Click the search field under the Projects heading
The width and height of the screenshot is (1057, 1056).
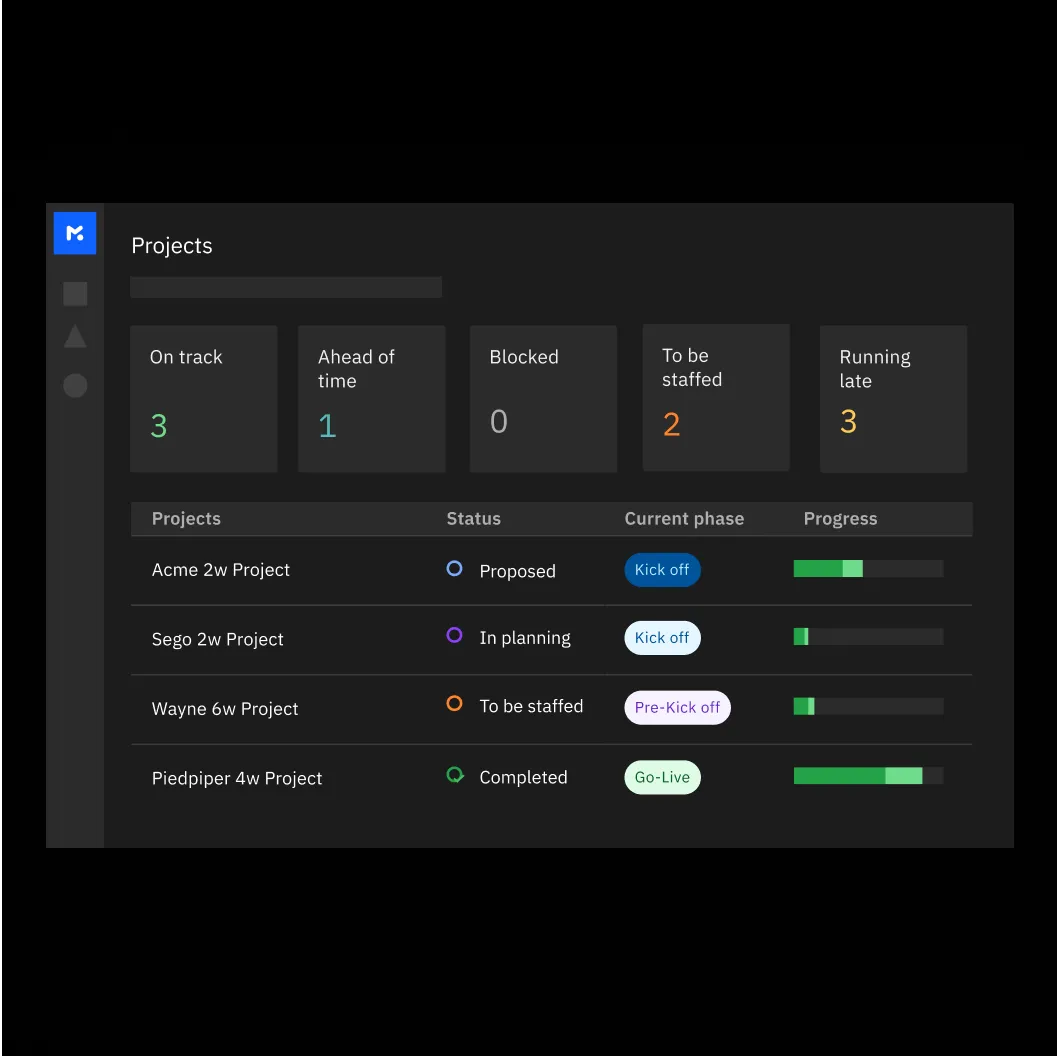[285, 286]
